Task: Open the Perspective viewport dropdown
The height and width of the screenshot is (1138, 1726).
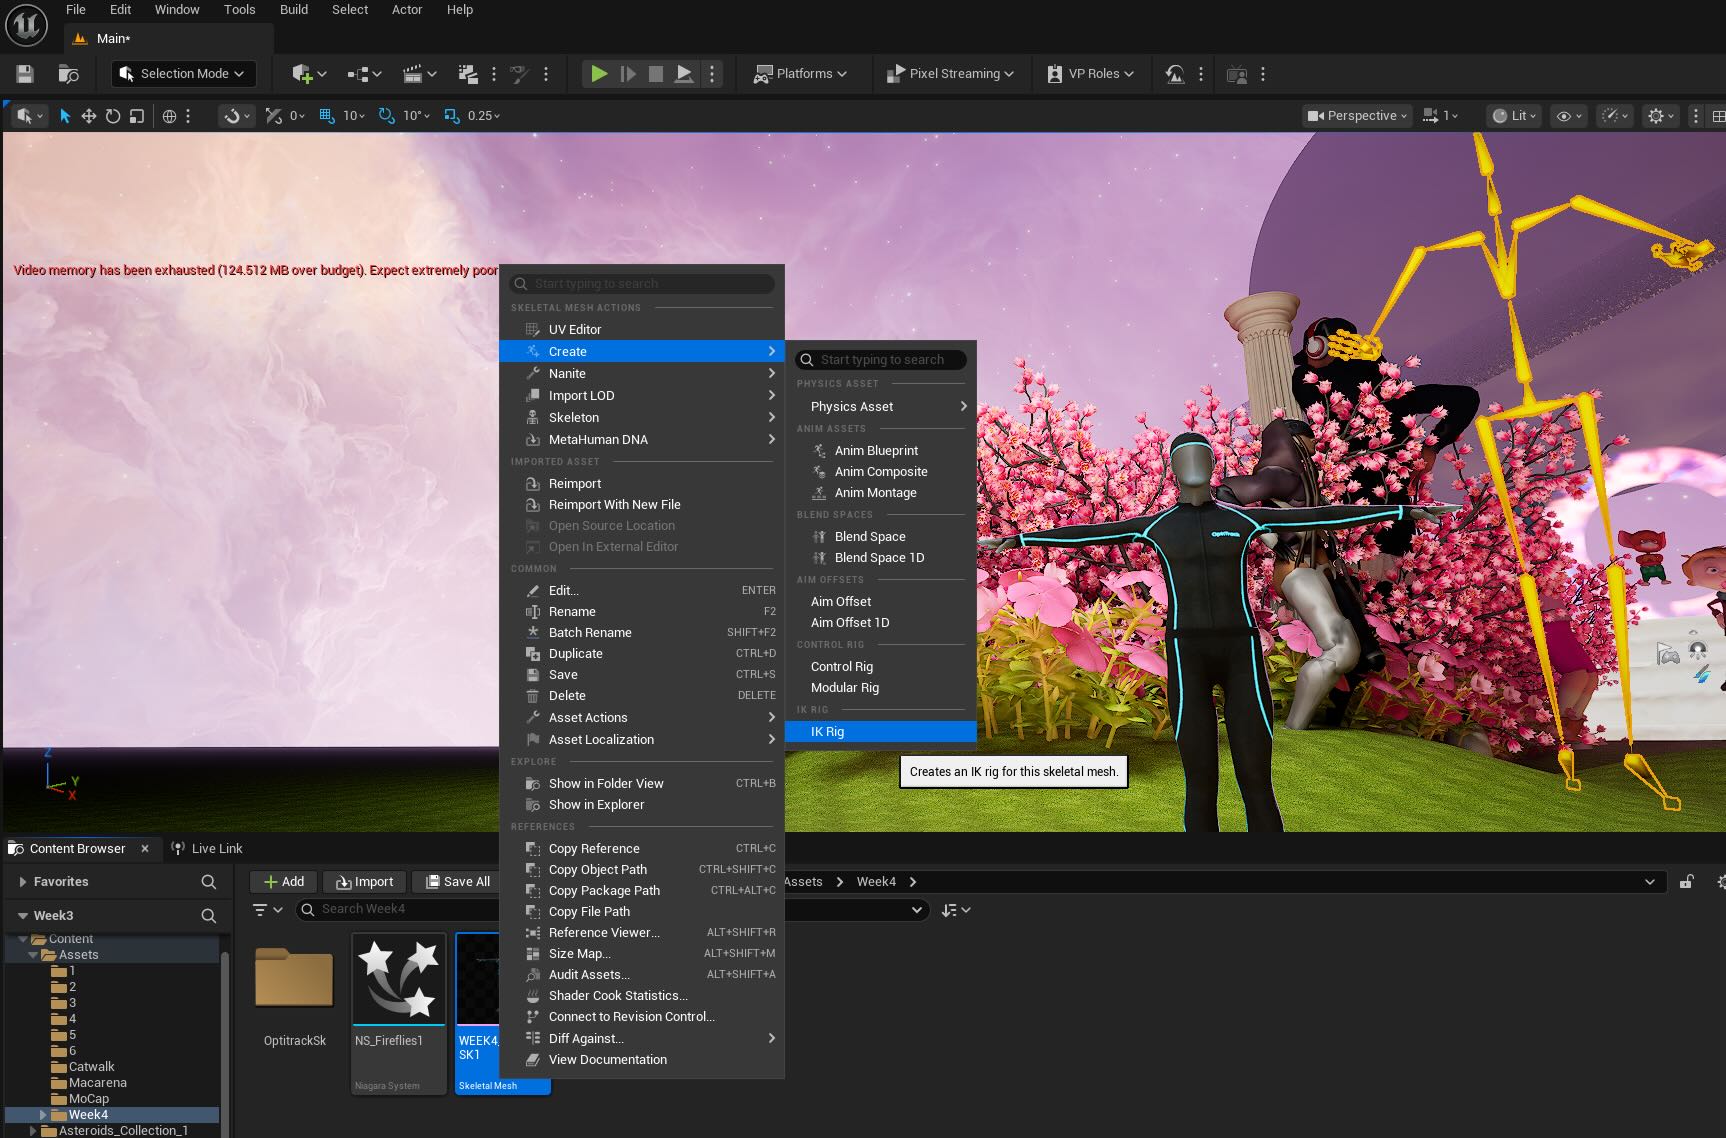Action: tap(1355, 115)
